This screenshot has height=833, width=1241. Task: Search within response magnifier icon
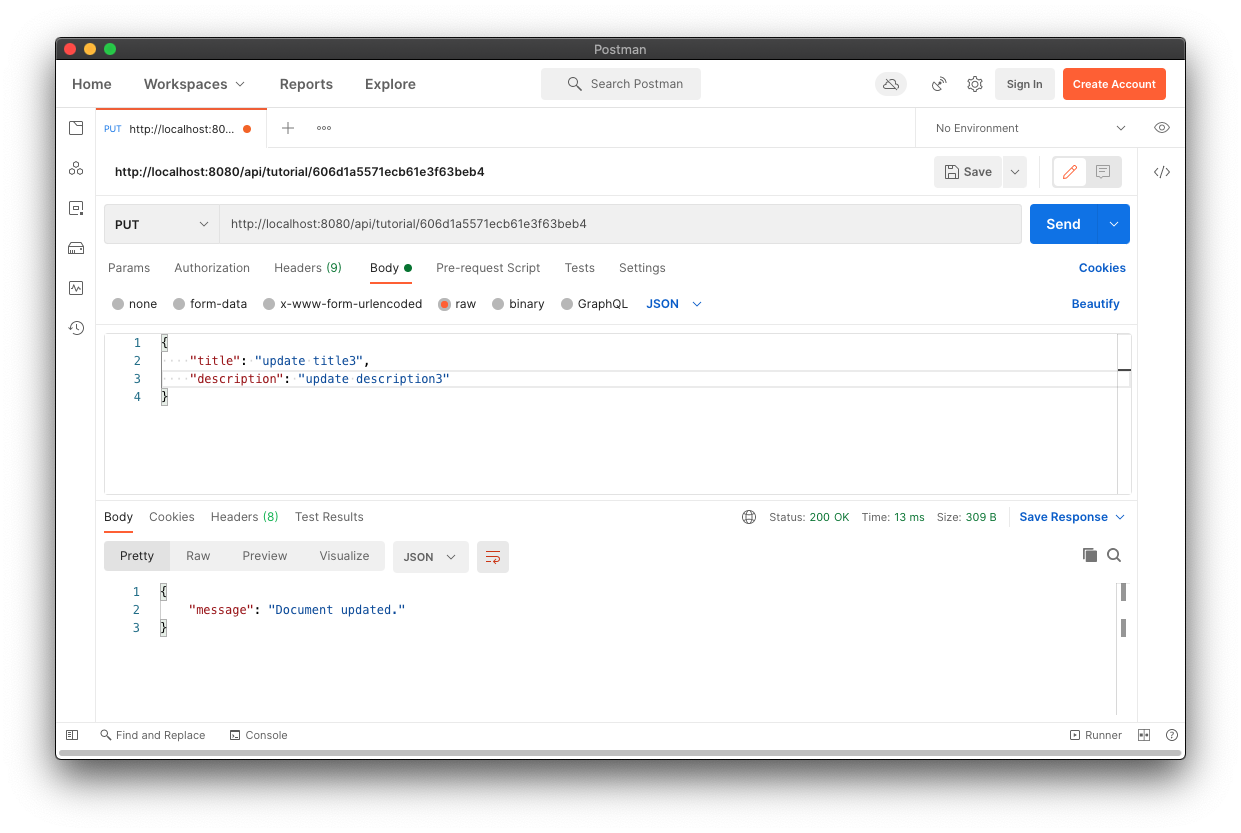tap(1114, 555)
